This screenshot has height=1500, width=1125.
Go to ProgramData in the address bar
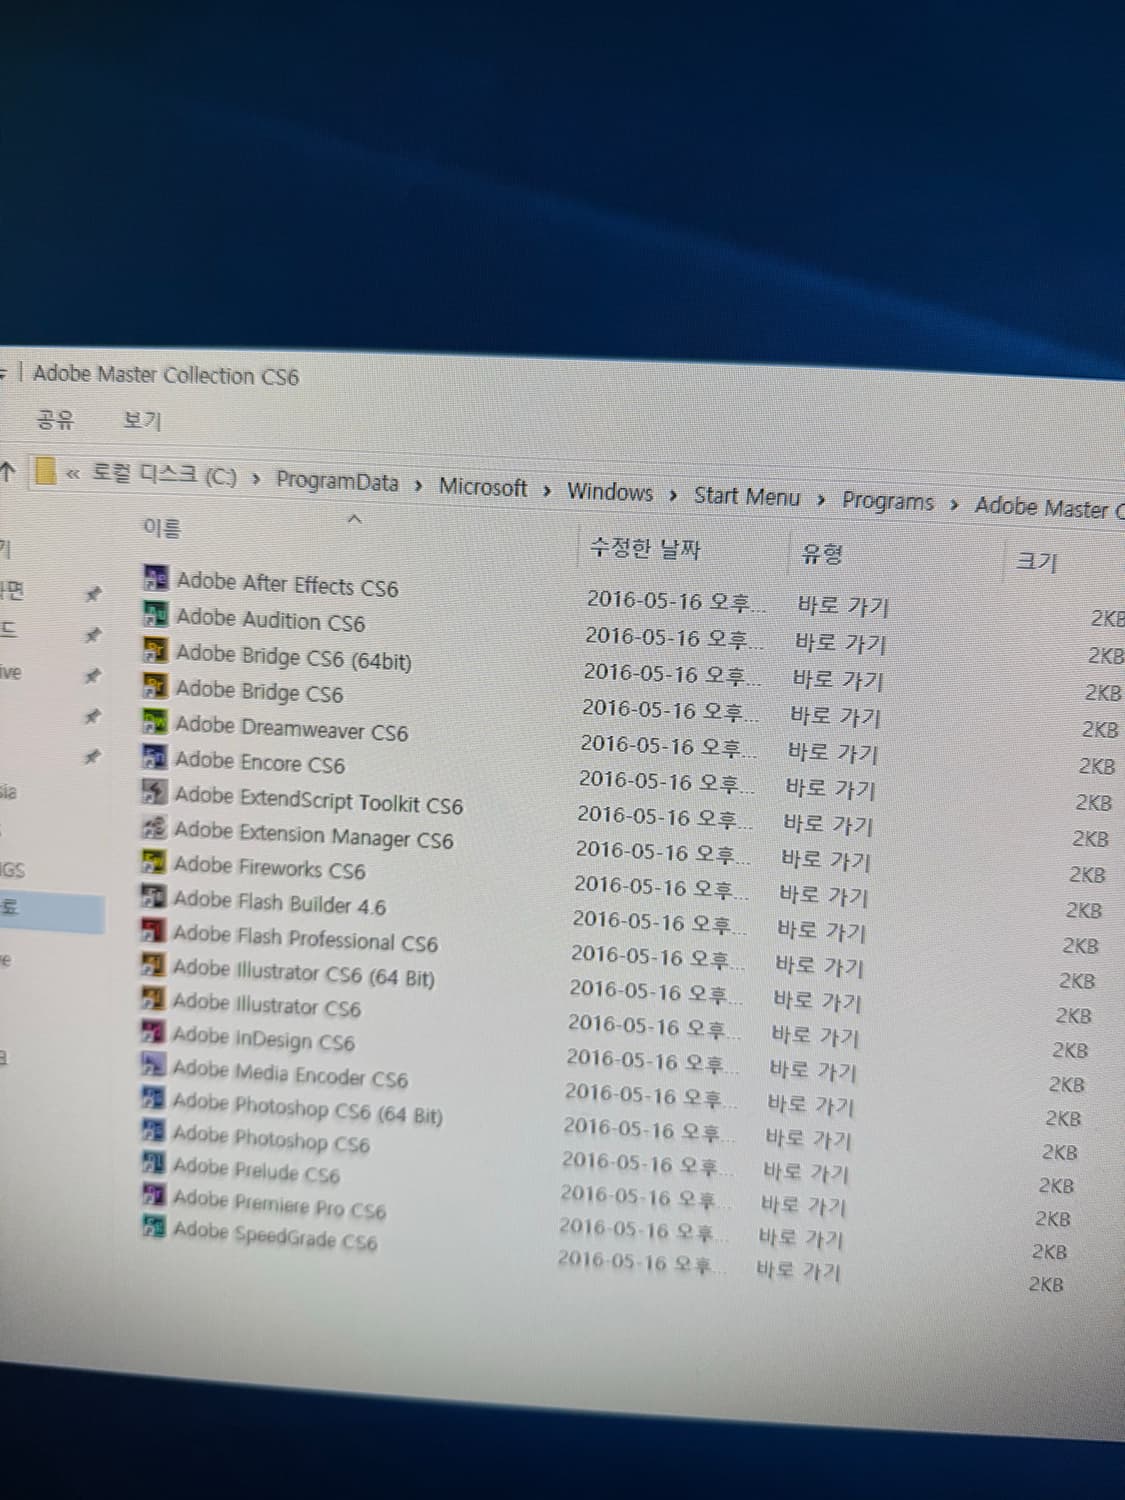pyautogui.click(x=337, y=482)
